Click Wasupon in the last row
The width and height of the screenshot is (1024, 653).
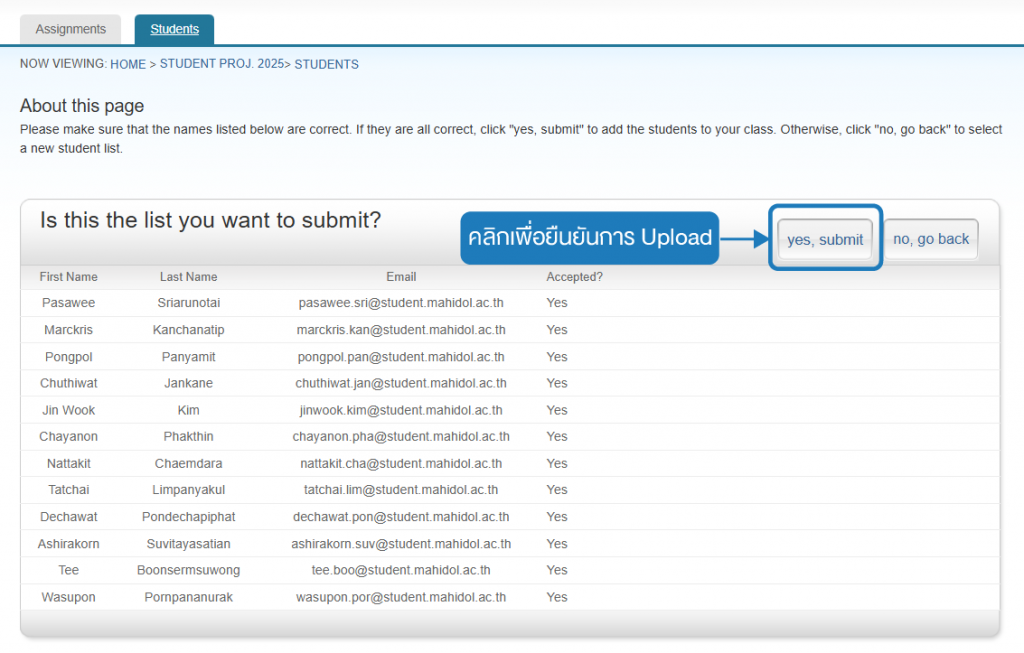69,597
